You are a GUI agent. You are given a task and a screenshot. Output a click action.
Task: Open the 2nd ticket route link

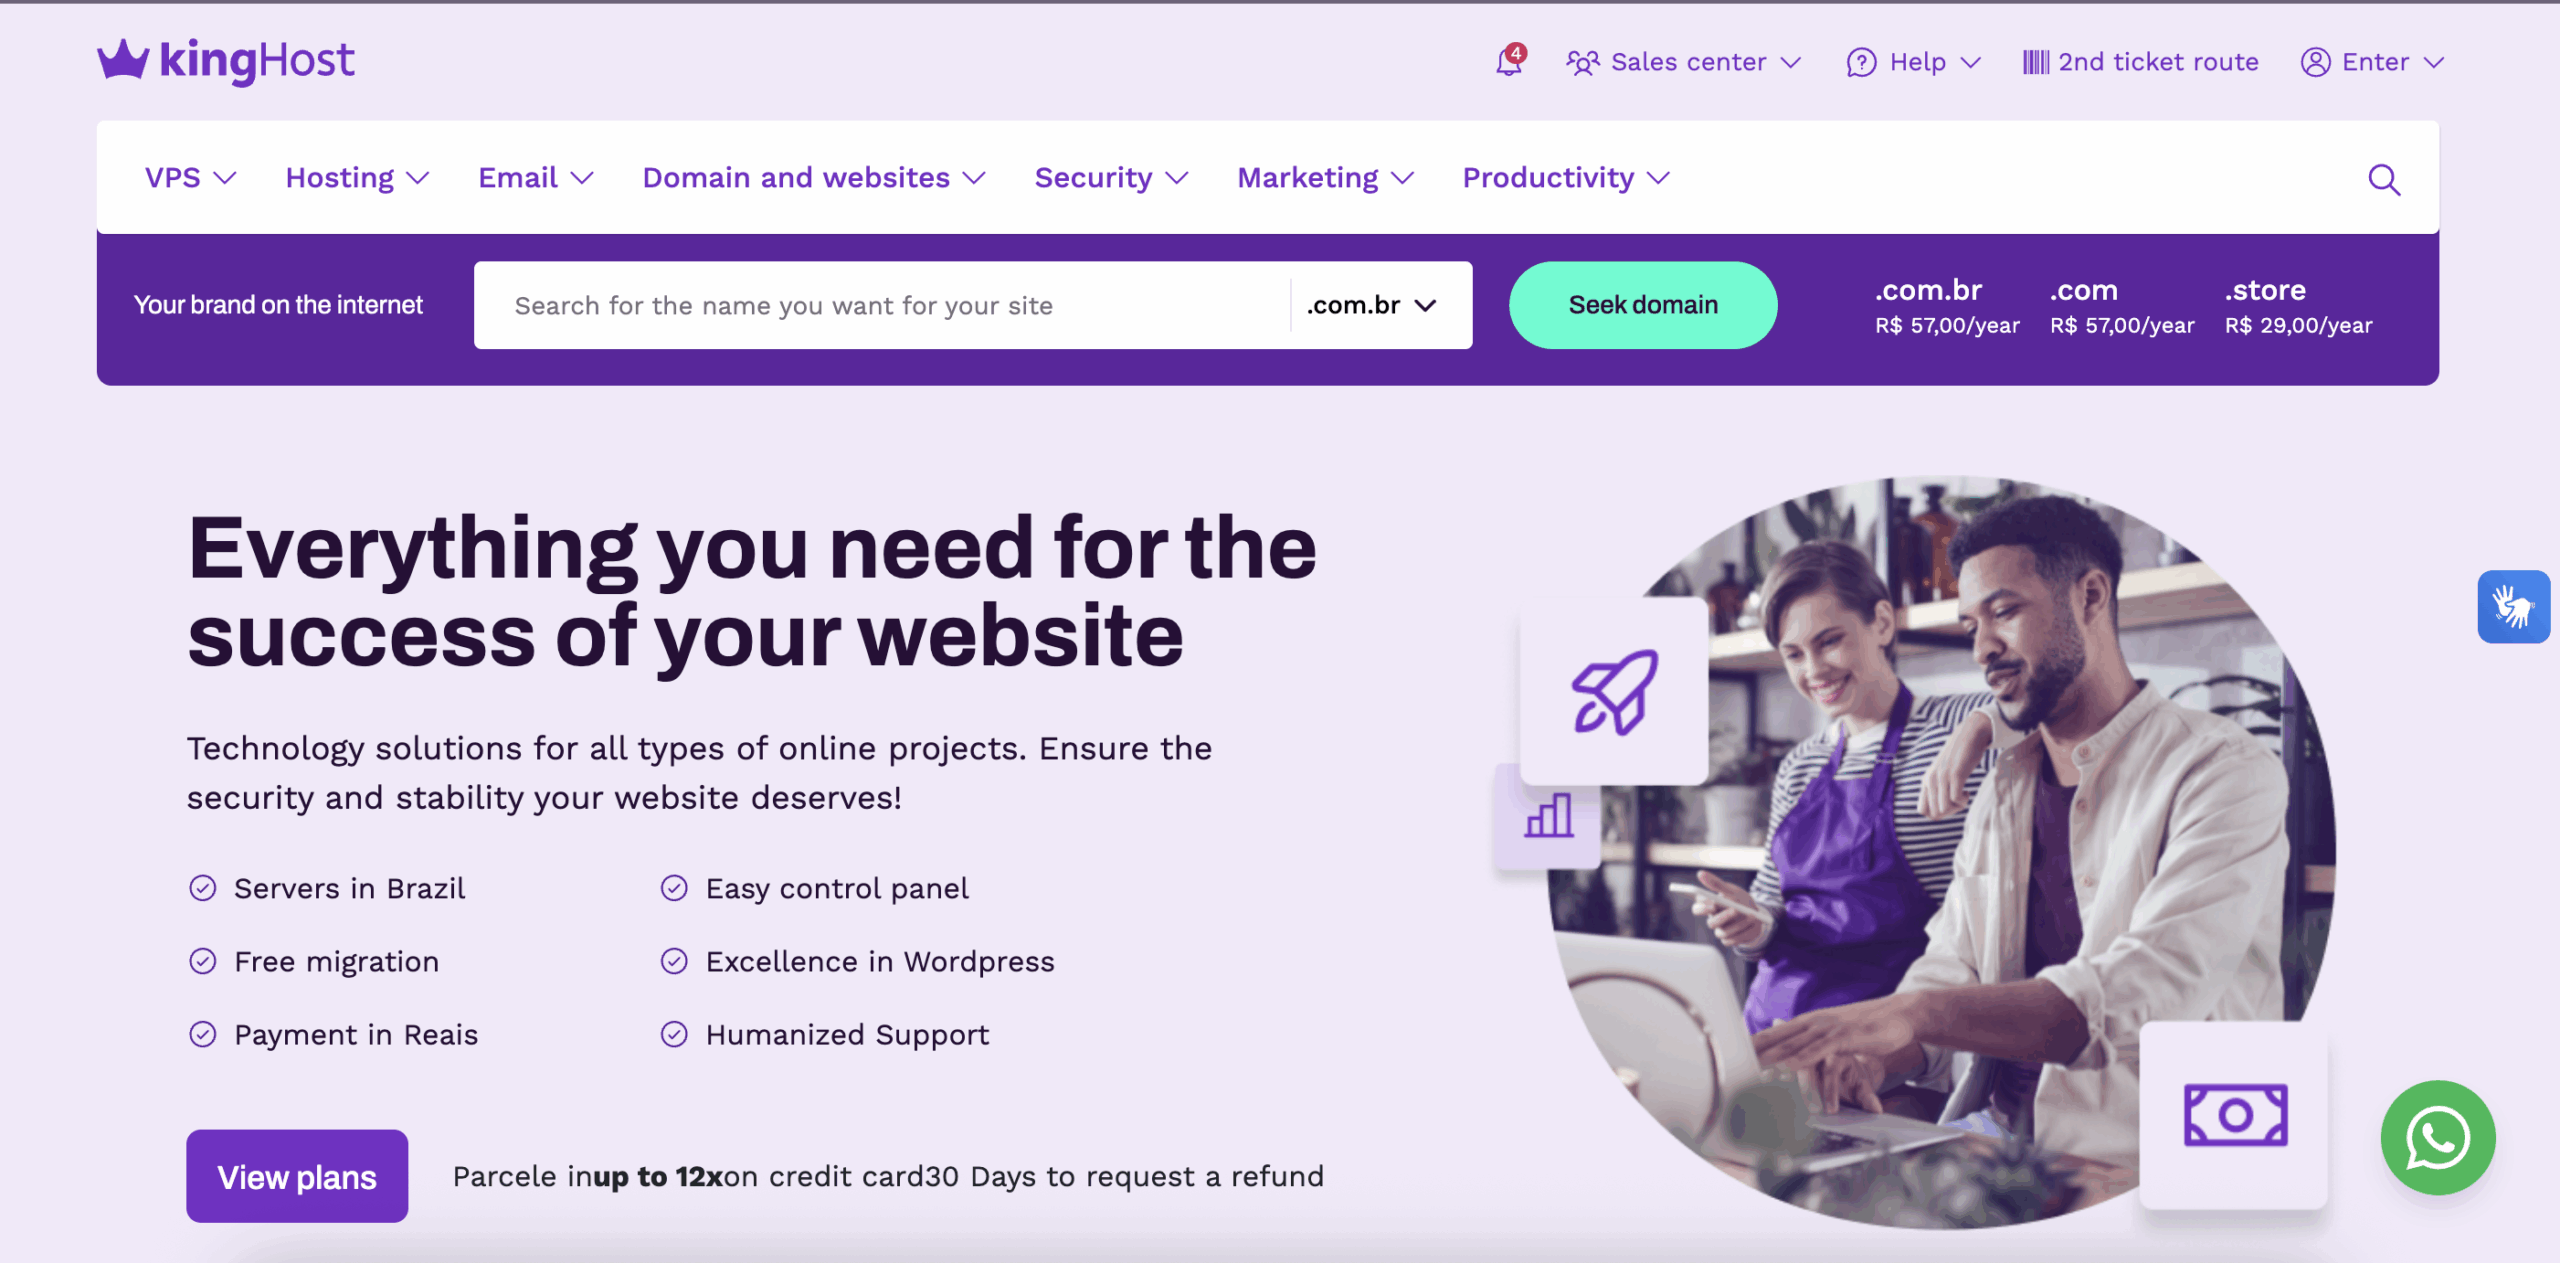pos(2140,62)
